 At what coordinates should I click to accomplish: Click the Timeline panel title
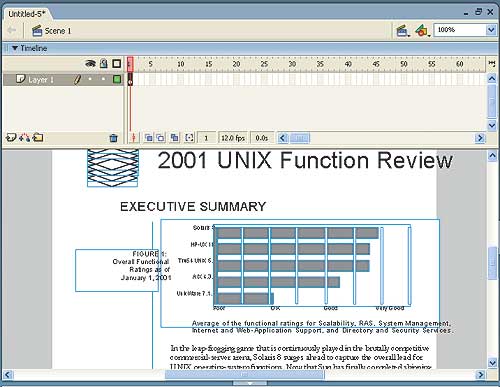[x=33, y=48]
